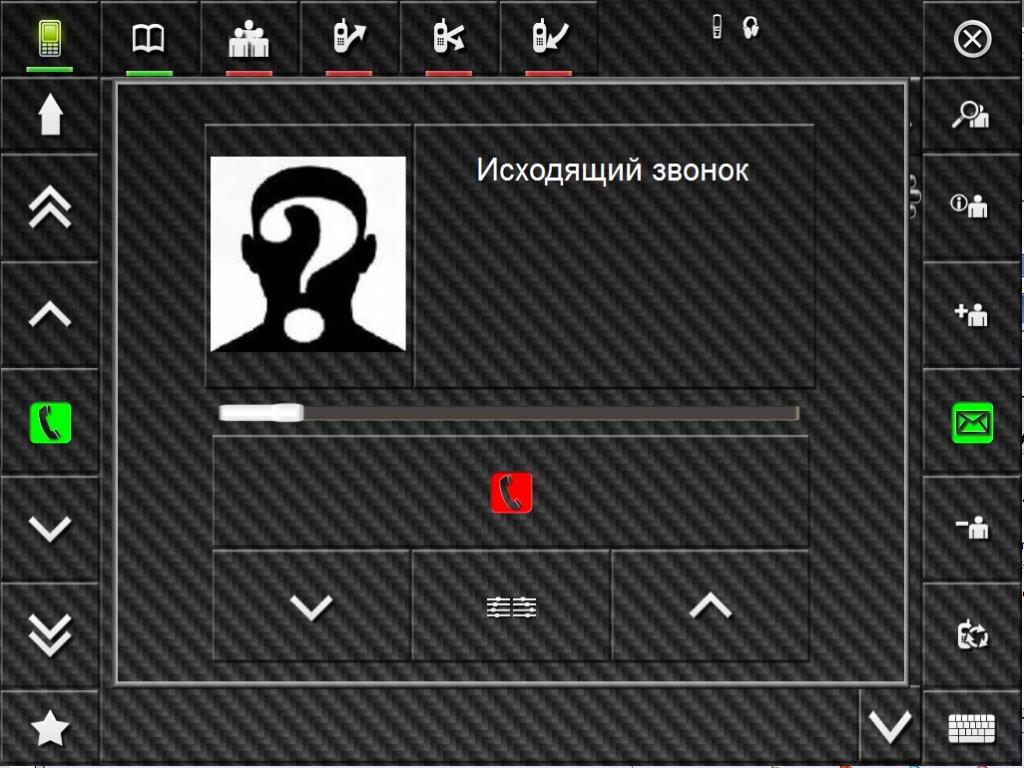Switch to the phonebook tab with book icon

(149, 39)
